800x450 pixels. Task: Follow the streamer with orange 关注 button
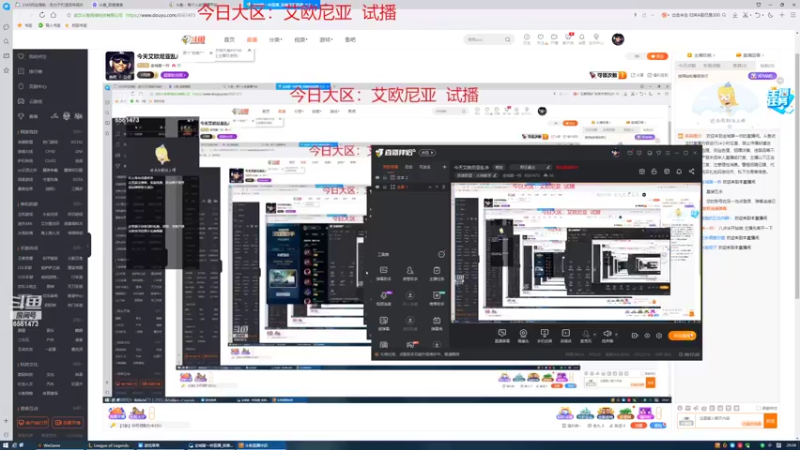(657, 56)
